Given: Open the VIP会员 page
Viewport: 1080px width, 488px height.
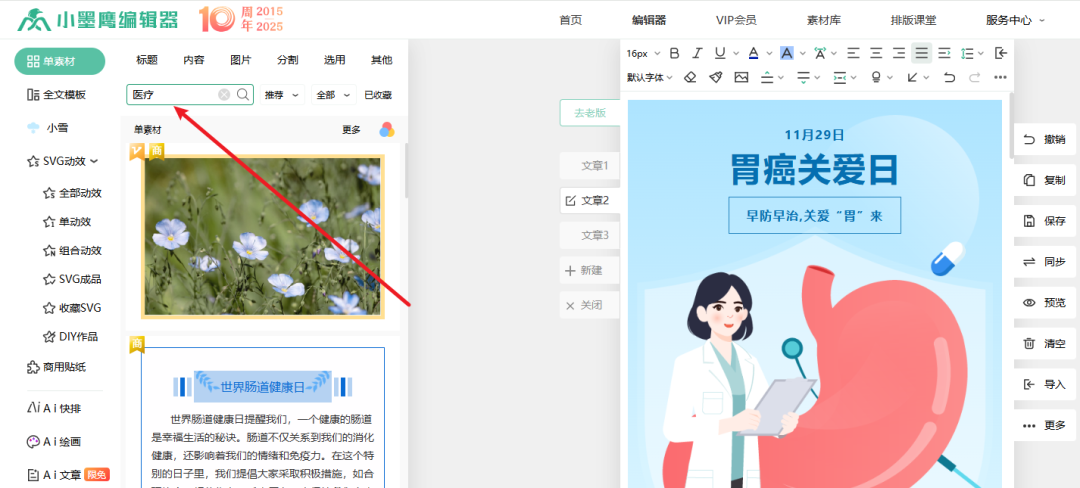Looking at the screenshot, I should [736, 20].
